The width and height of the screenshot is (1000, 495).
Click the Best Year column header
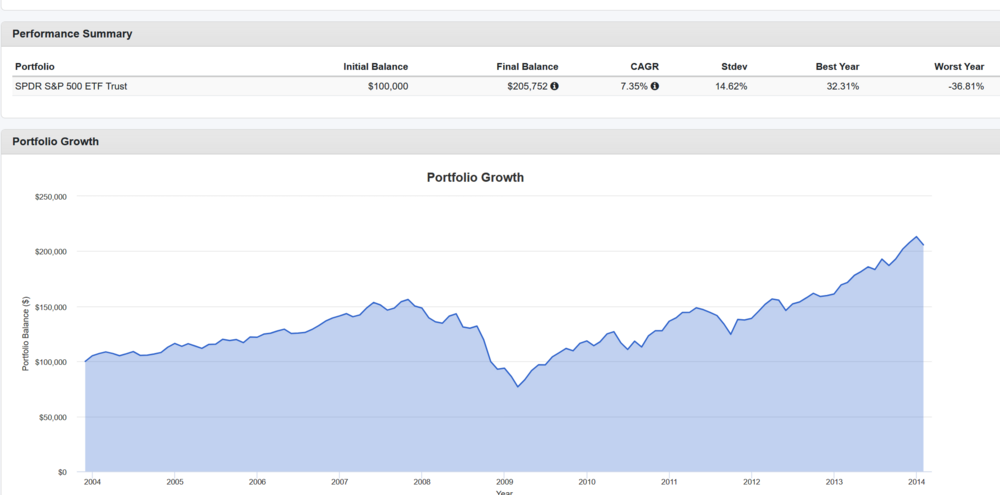[837, 67]
